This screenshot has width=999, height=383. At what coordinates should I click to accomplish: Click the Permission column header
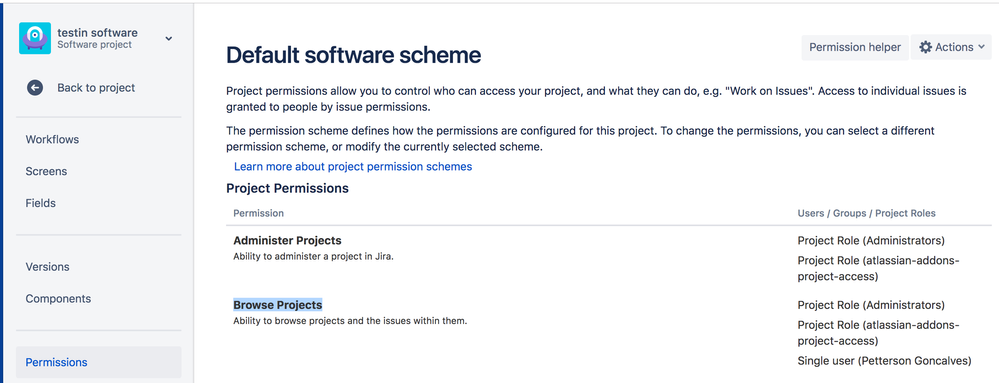pos(259,213)
